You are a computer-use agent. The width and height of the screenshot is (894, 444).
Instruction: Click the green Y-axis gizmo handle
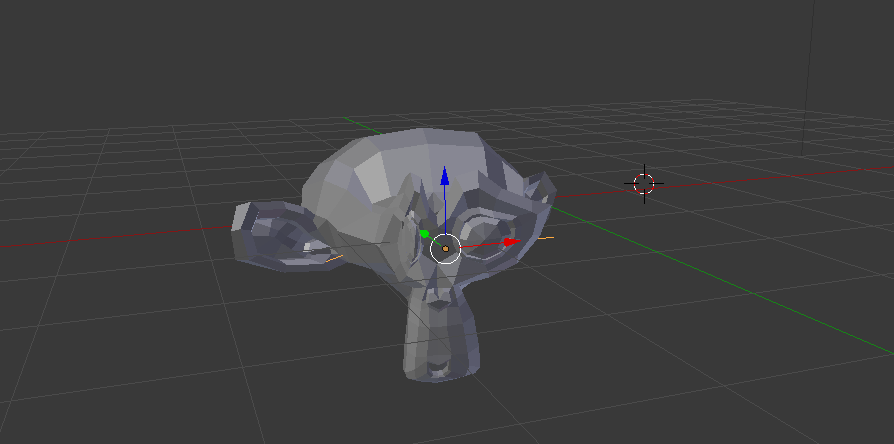coord(424,234)
